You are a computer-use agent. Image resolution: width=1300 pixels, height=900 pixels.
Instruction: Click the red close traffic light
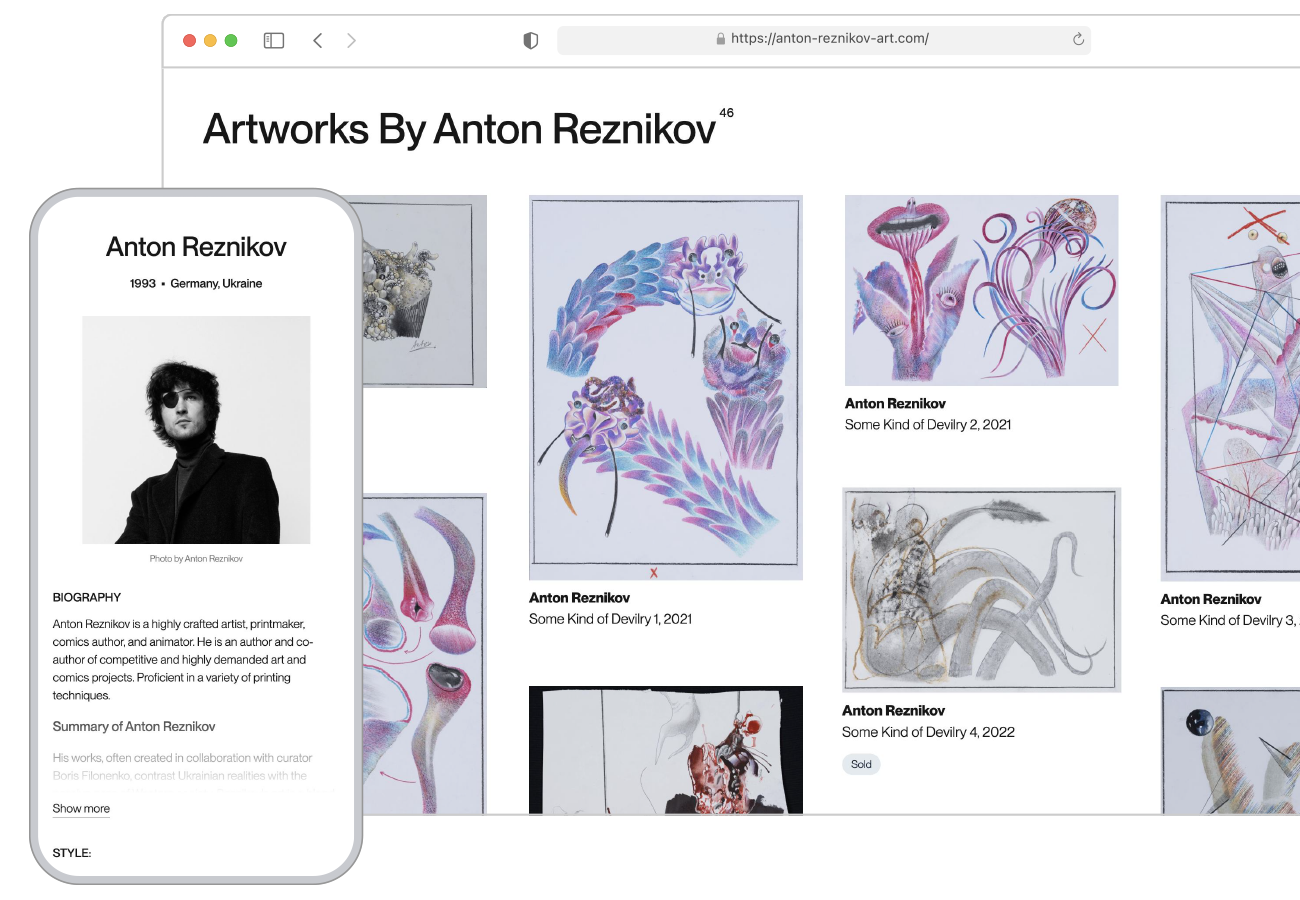189,40
